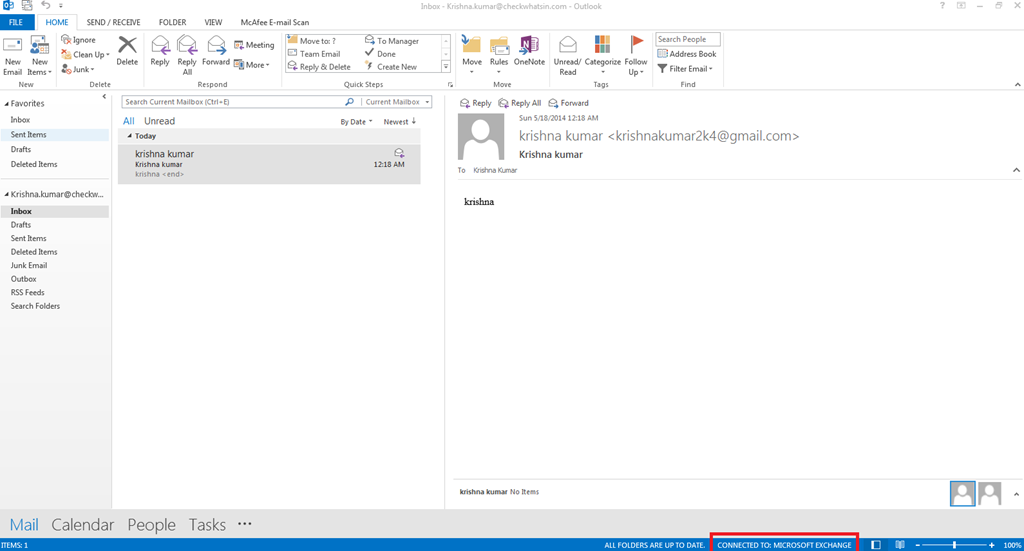The height and width of the screenshot is (551, 1024).
Task: Expand the People pane
Action: 1016,494
